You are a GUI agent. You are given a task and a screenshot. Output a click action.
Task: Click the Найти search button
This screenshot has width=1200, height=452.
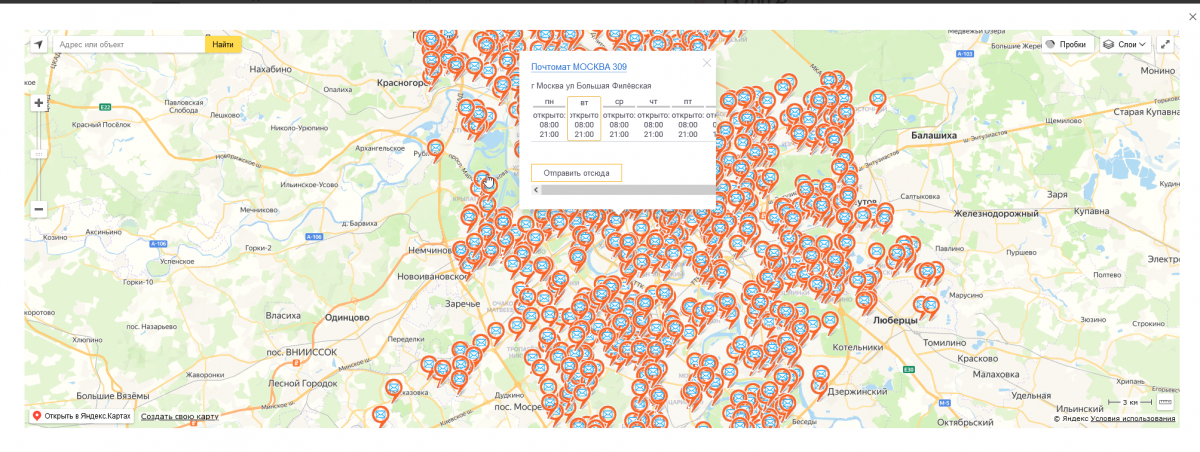click(223, 45)
